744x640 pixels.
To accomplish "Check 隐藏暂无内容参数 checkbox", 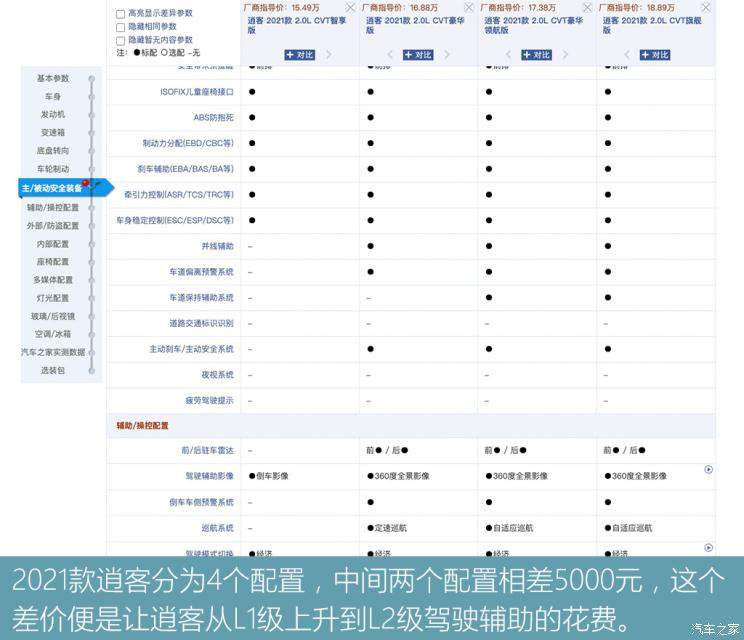I will pyautogui.click(x=121, y=41).
